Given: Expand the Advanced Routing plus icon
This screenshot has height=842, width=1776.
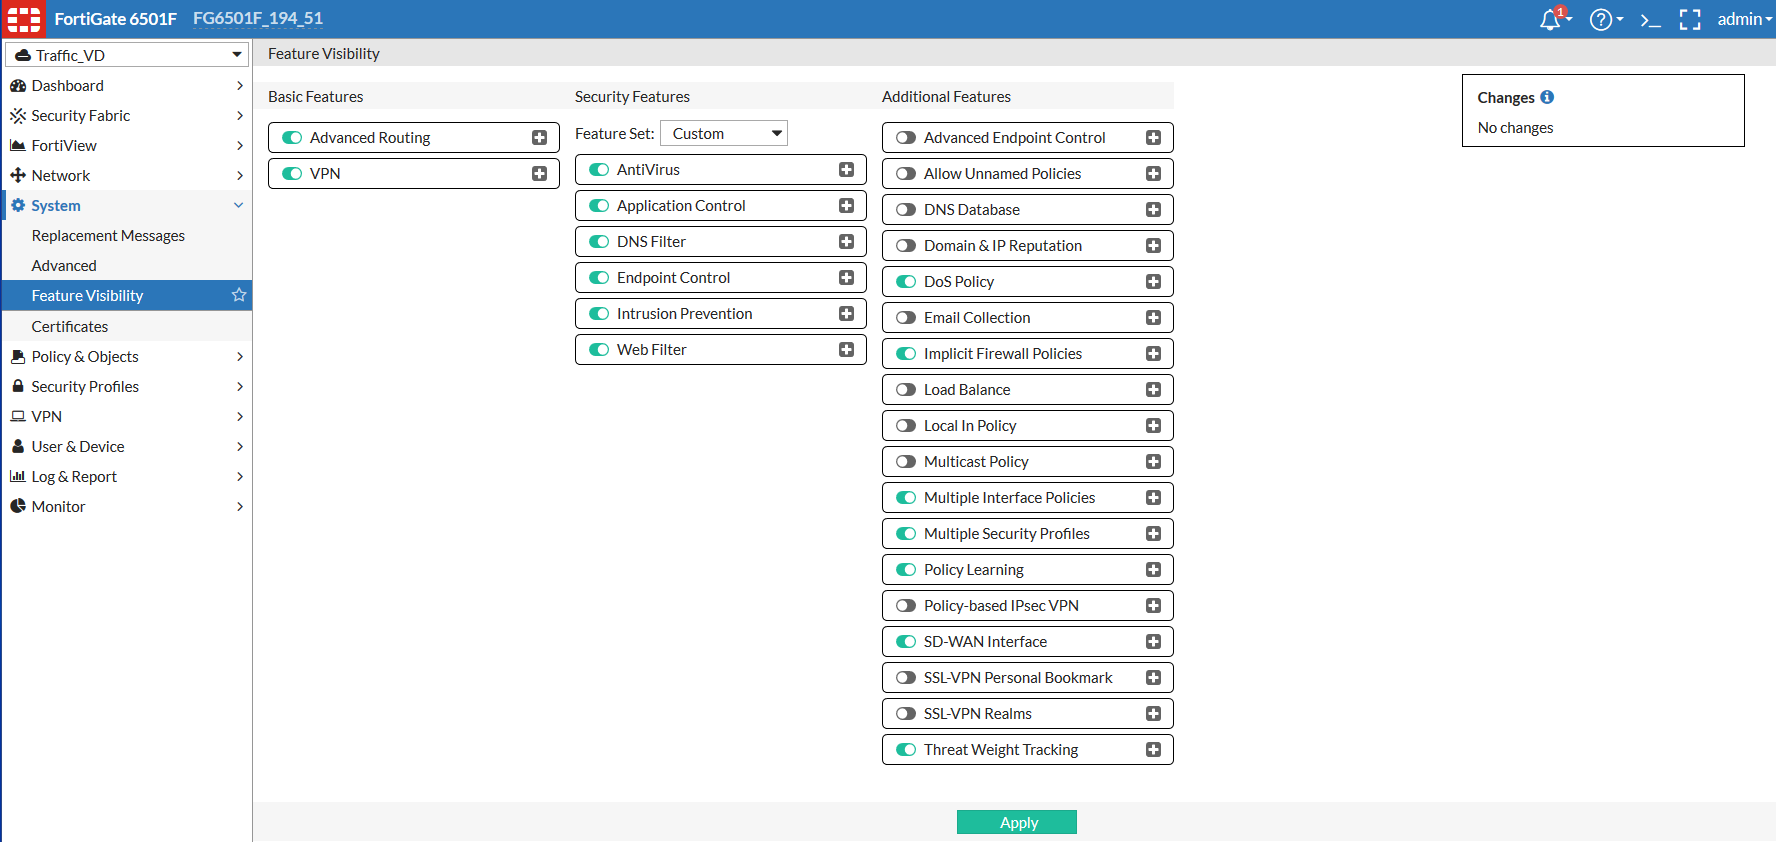Looking at the screenshot, I should click(539, 138).
